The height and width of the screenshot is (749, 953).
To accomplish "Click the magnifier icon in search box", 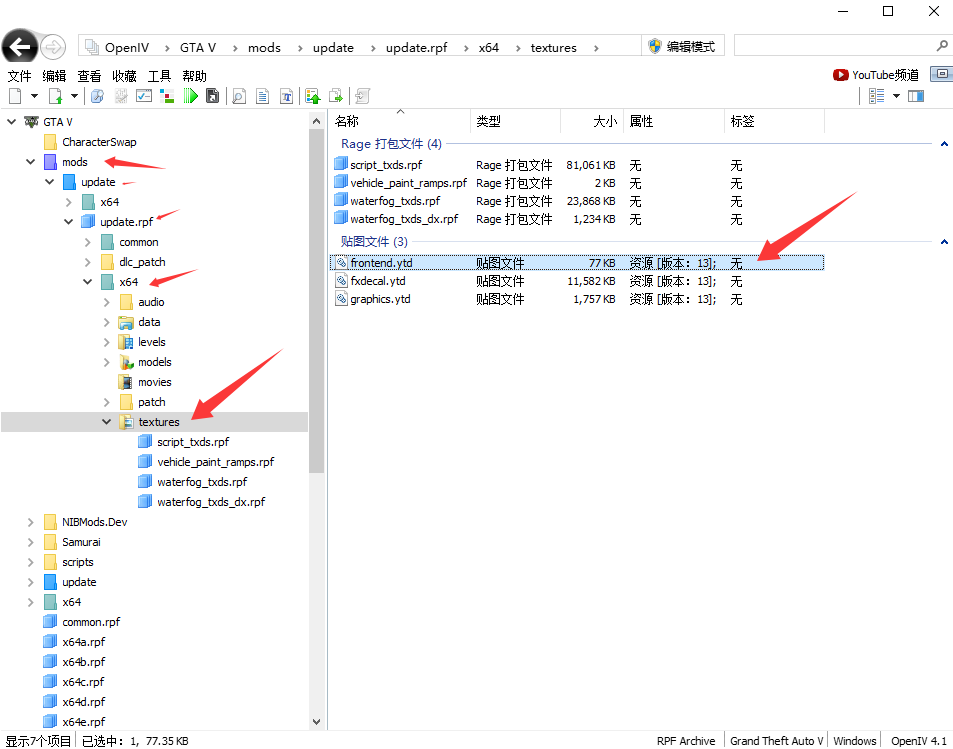I will 942,46.
